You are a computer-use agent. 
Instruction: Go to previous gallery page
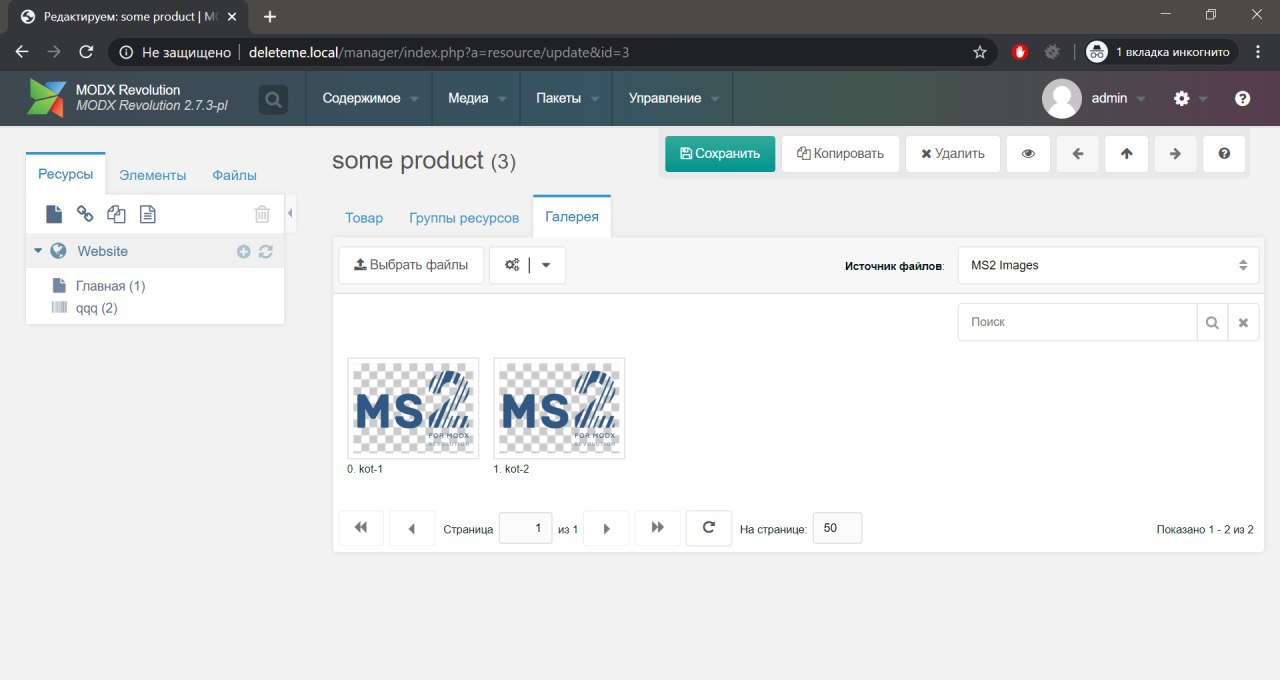click(x=412, y=528)
